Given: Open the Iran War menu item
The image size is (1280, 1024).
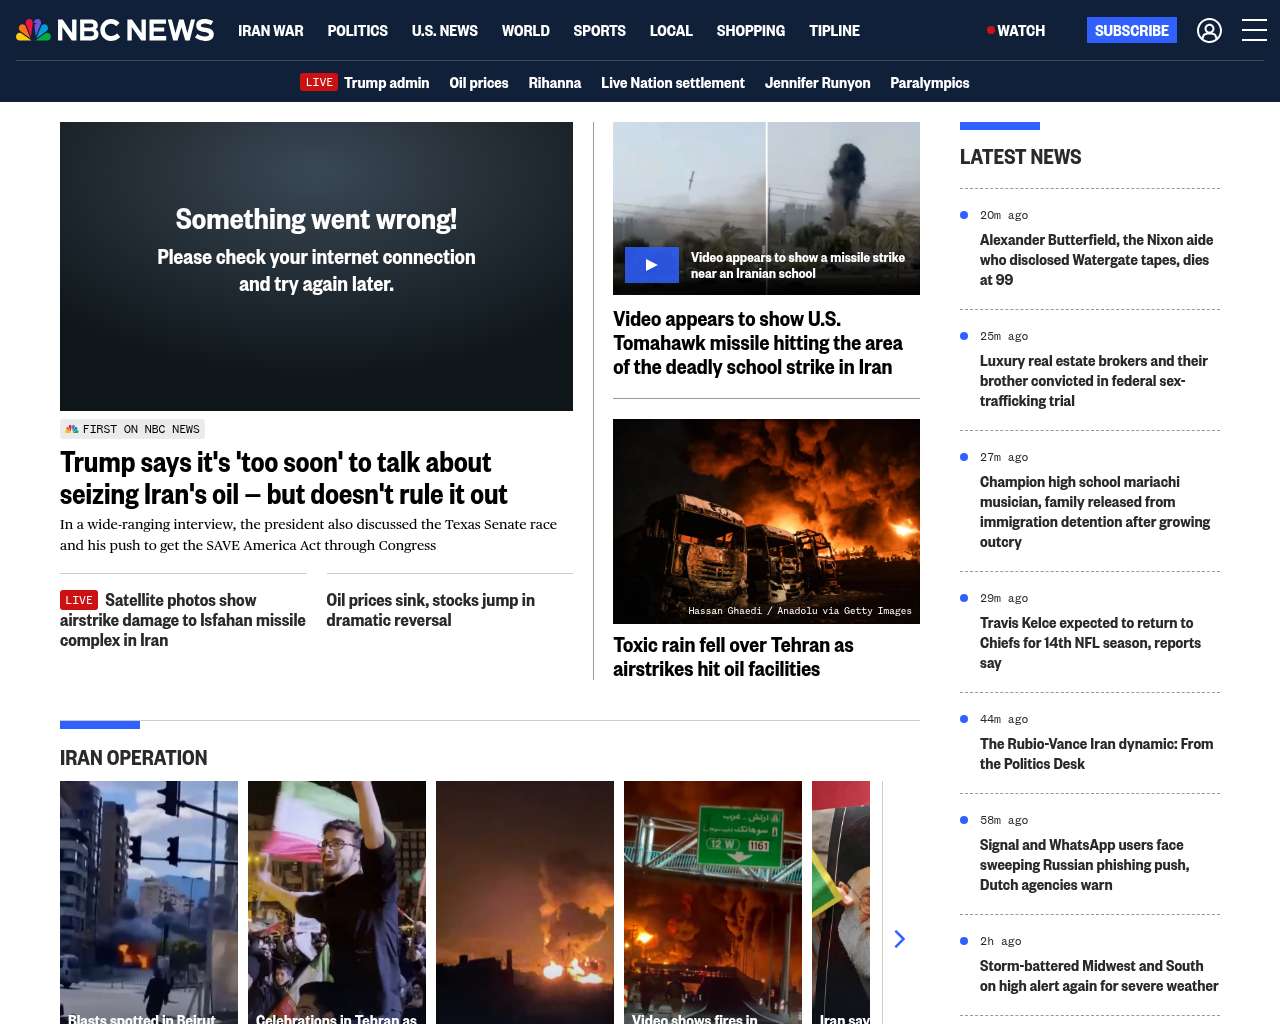Looking at the screenshot, I should tap(270, 31).
